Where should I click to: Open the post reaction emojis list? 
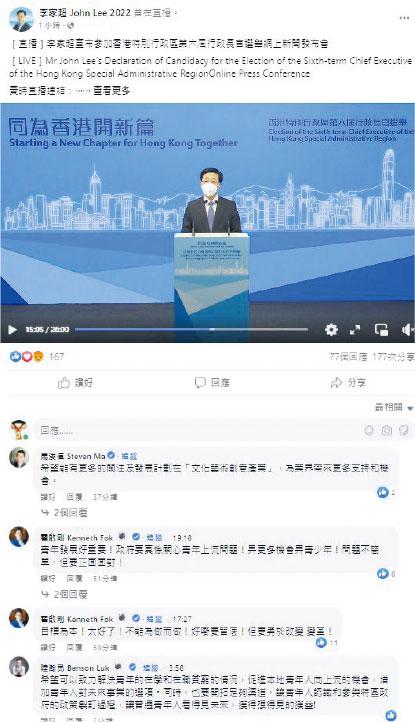click(x=27, y=356)
